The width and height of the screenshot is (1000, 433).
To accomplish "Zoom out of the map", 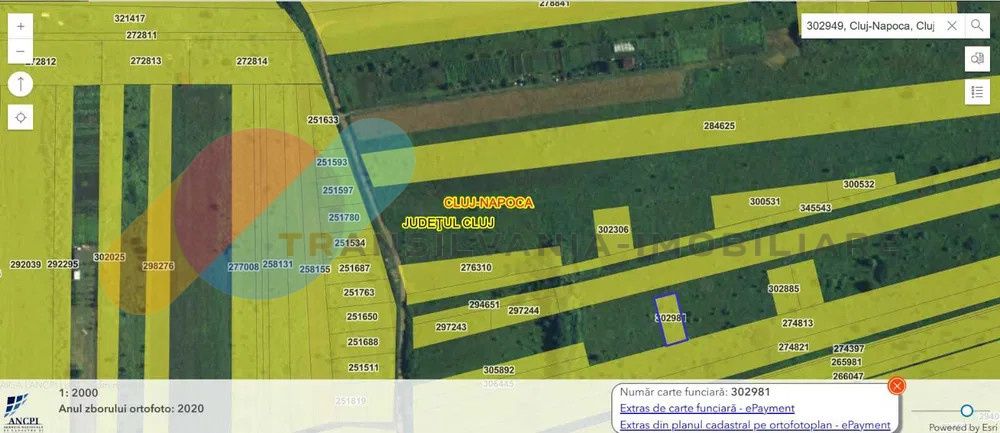I will tap(21, 50).
